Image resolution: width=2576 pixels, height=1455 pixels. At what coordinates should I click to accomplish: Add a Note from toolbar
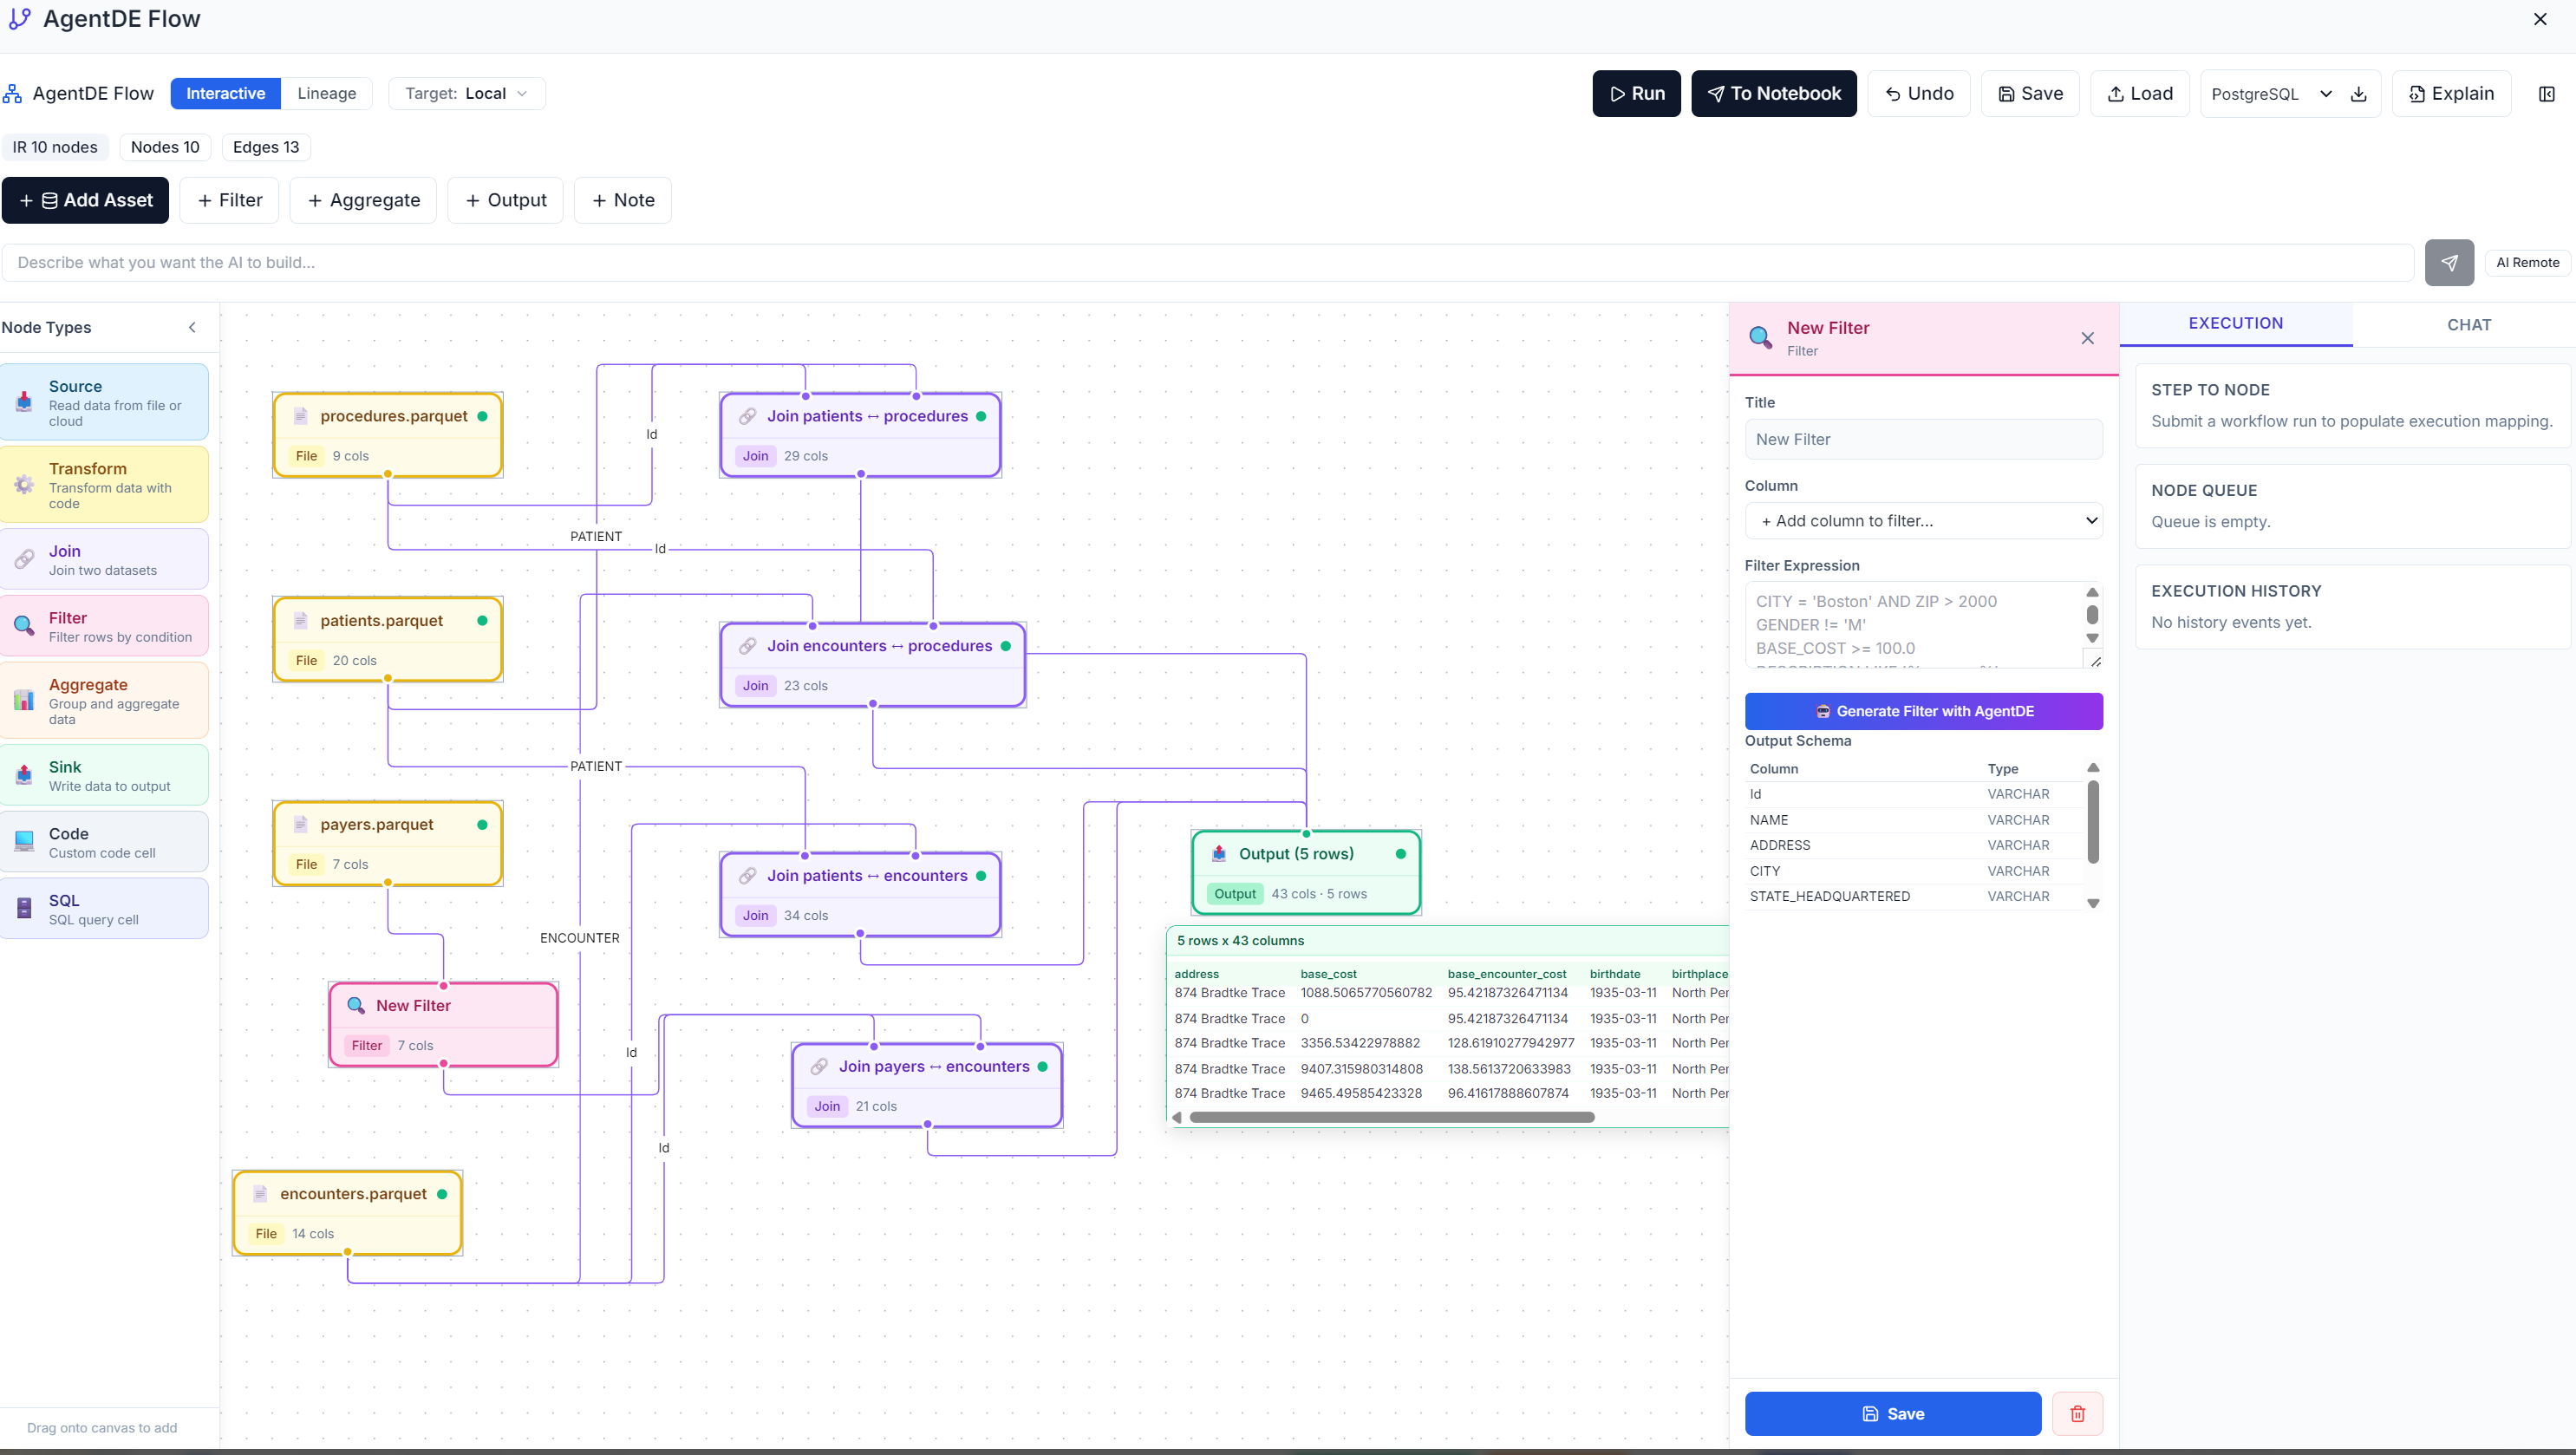[622, 200]
